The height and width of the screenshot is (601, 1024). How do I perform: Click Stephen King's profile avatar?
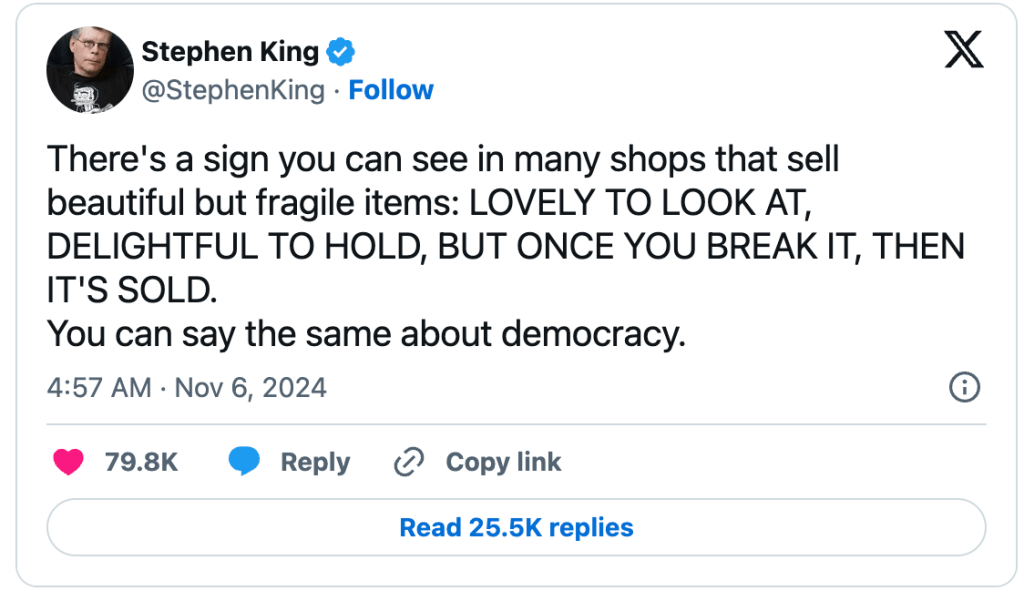click(x=90, y=70)
